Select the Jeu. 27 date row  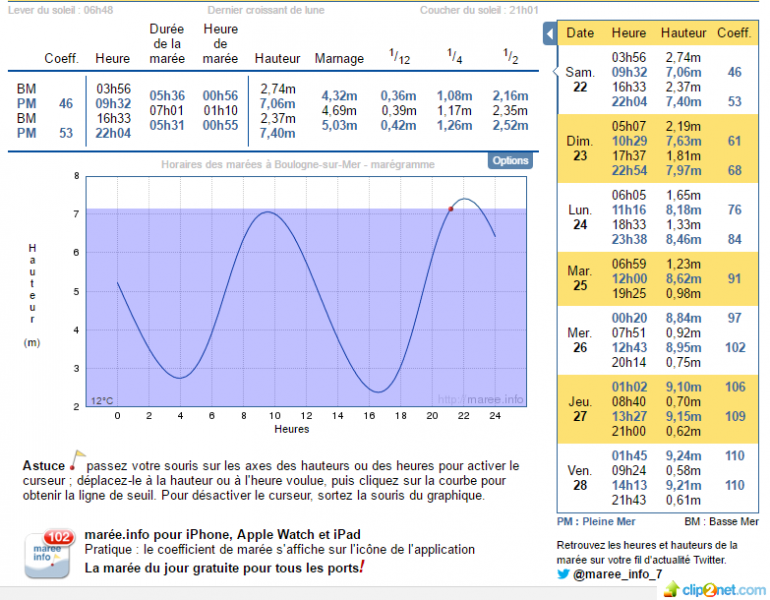[658, 409]
